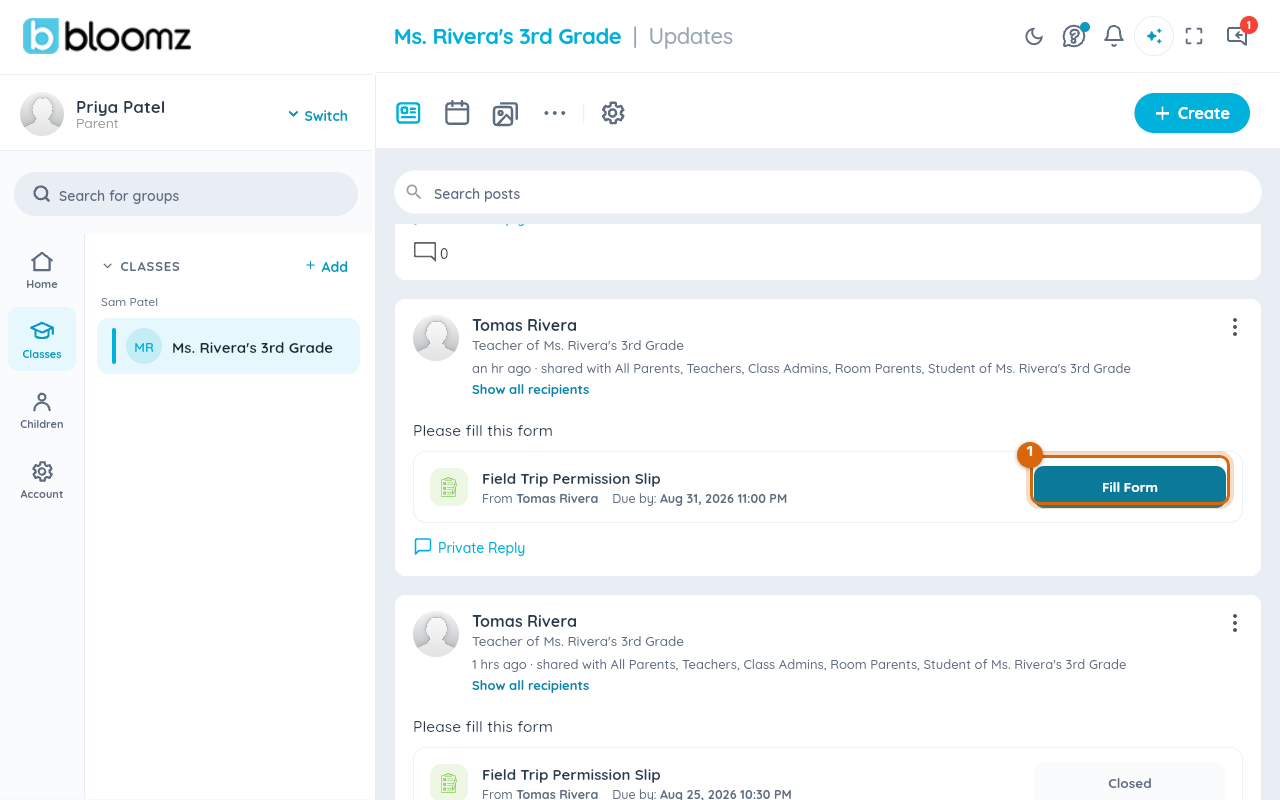Click Tomas Rivera name on first post
This screenshot has width=1280, height=800.
click(x=524, y=325)
